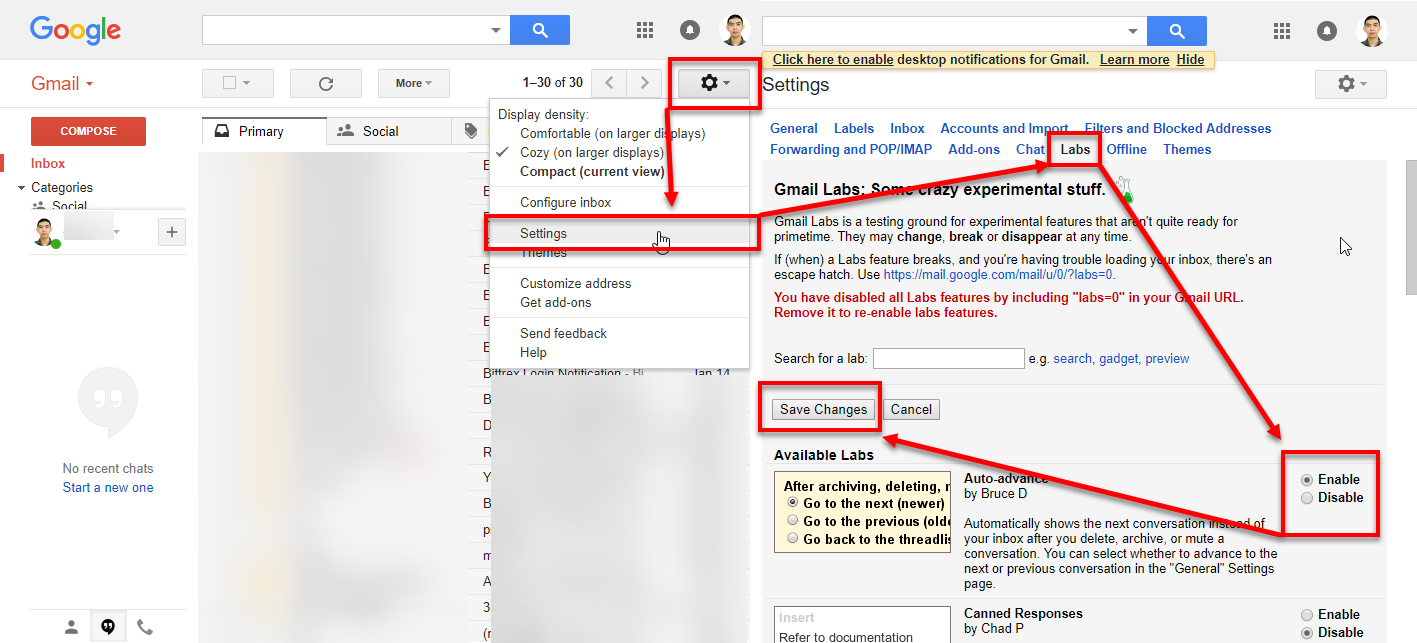Open the Google apps grid icon
This screenshot has height=643, width=1417.
(x=644, y=30)
